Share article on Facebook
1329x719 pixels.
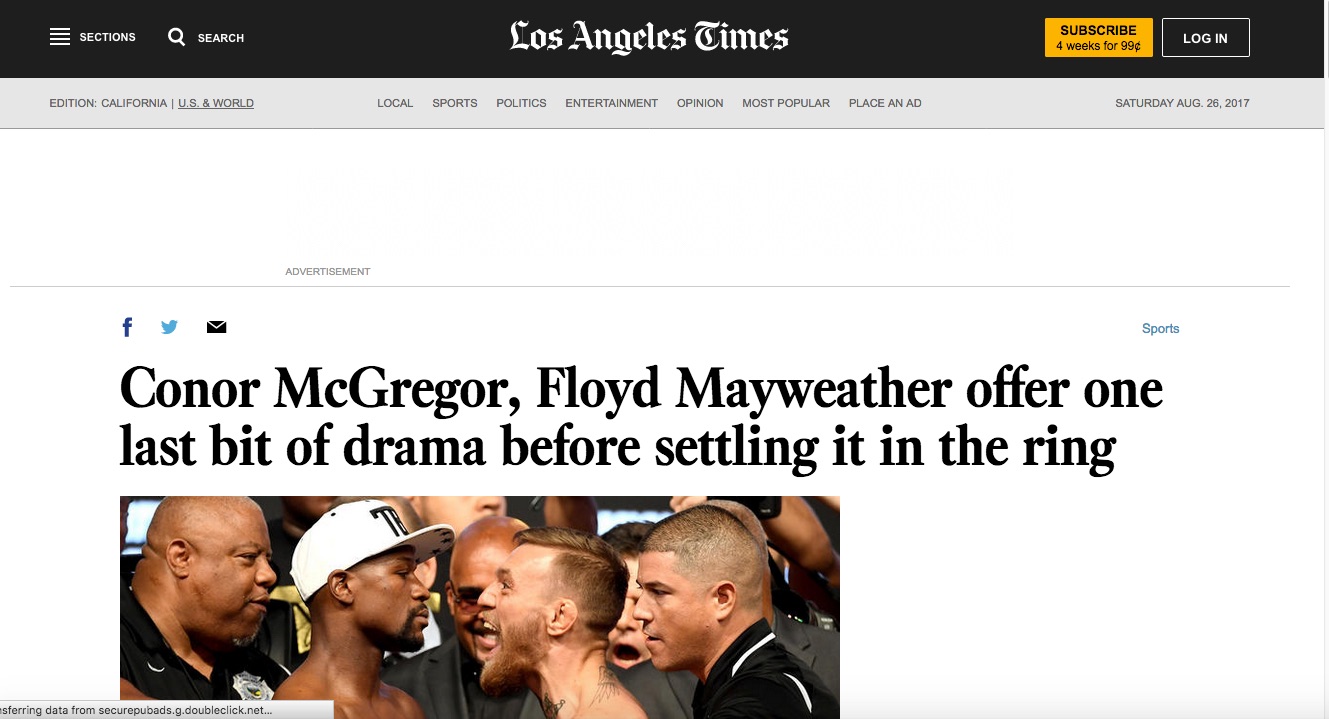click(127, 327)
